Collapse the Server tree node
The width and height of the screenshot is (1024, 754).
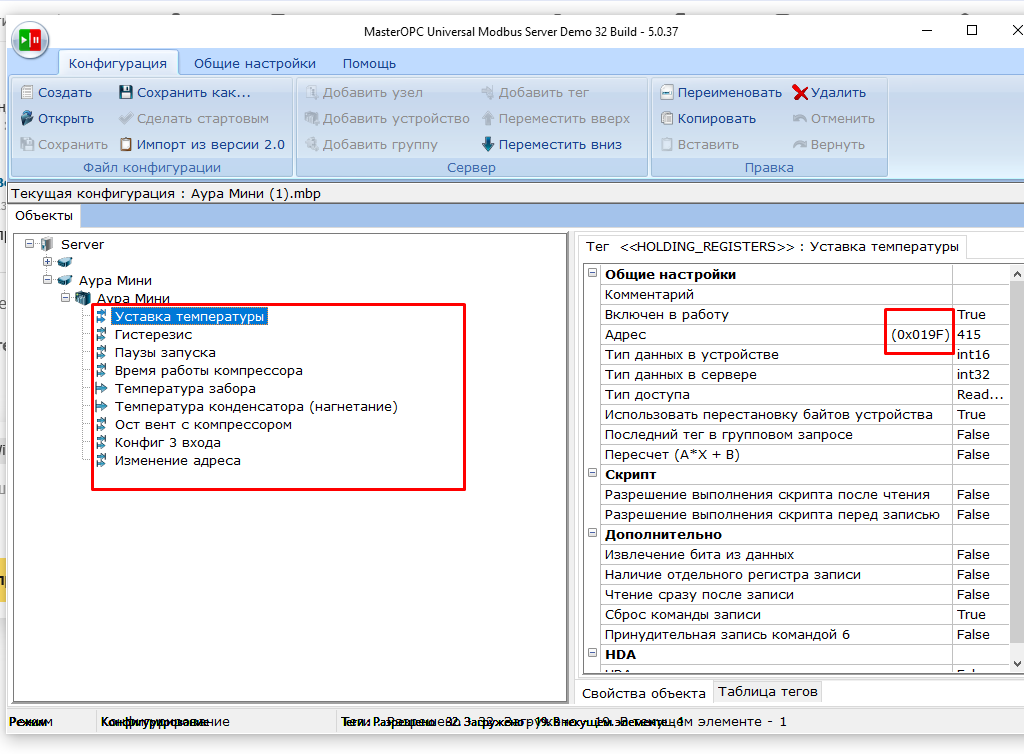coord(29,244)
